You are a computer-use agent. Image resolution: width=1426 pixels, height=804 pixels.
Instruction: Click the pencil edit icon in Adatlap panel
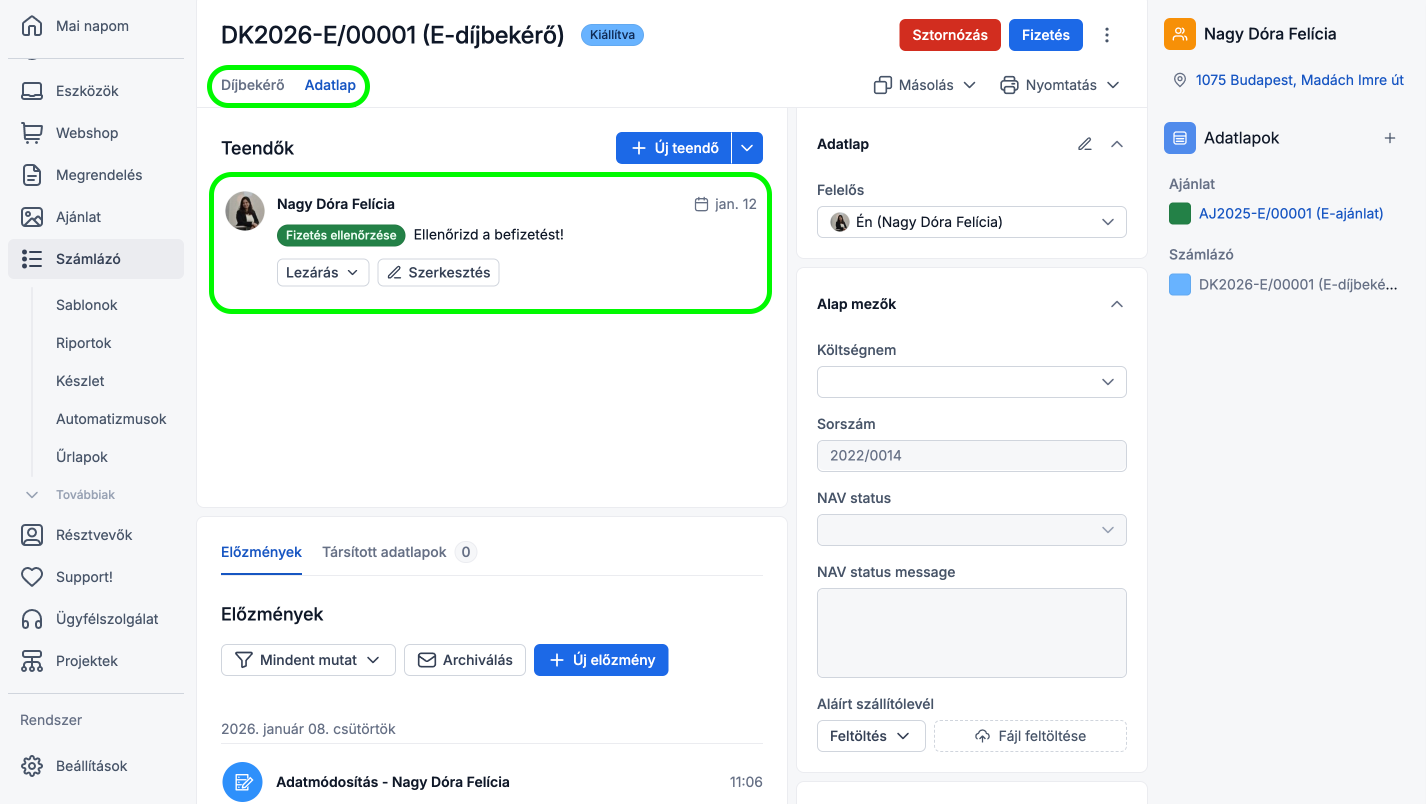pyautogui.click(x=1085, y=144)
